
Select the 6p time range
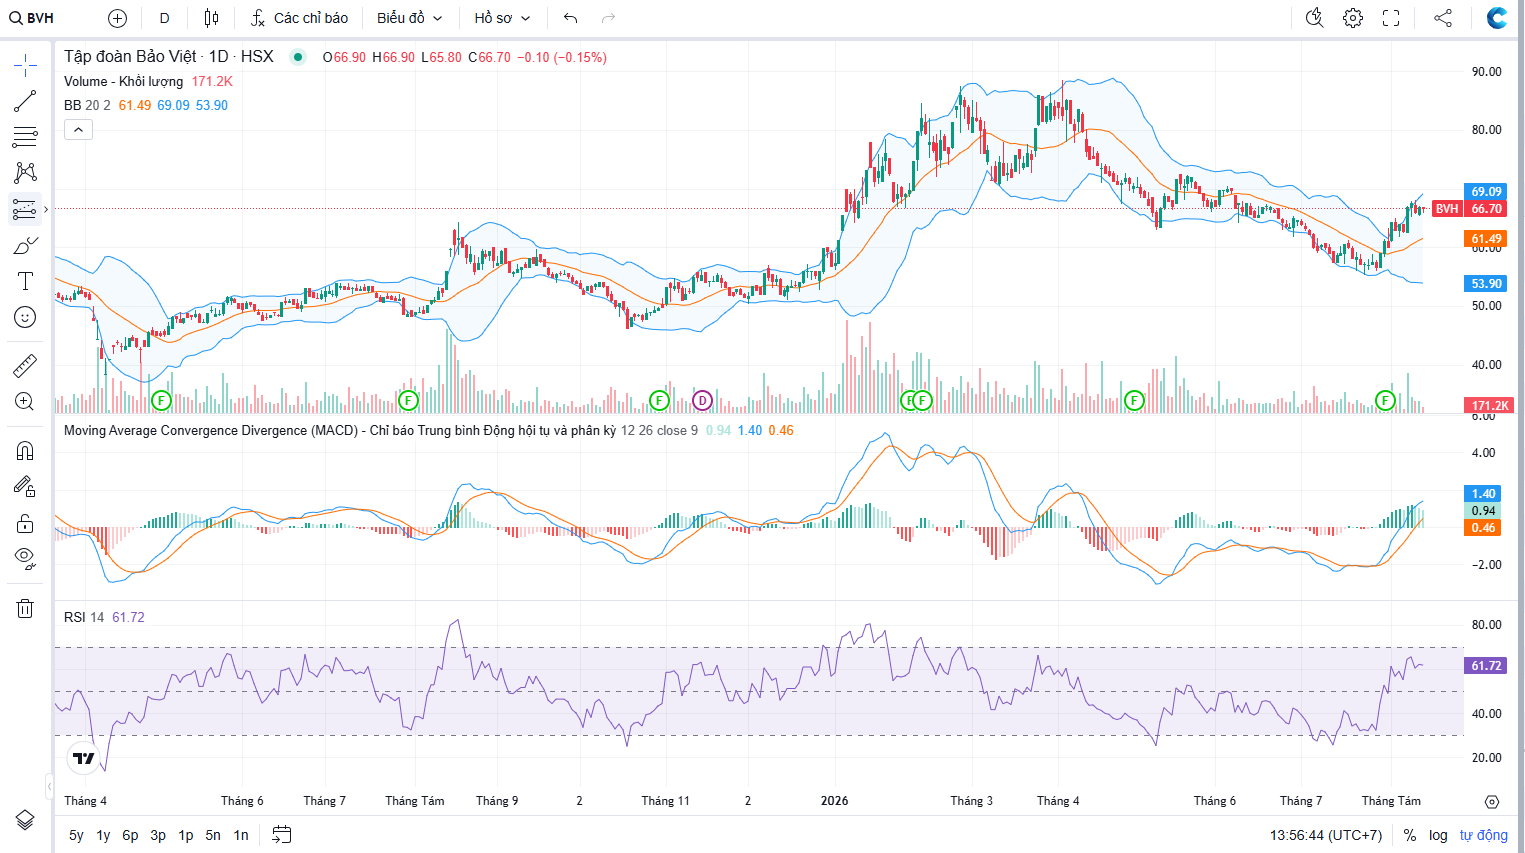(130, 835)
